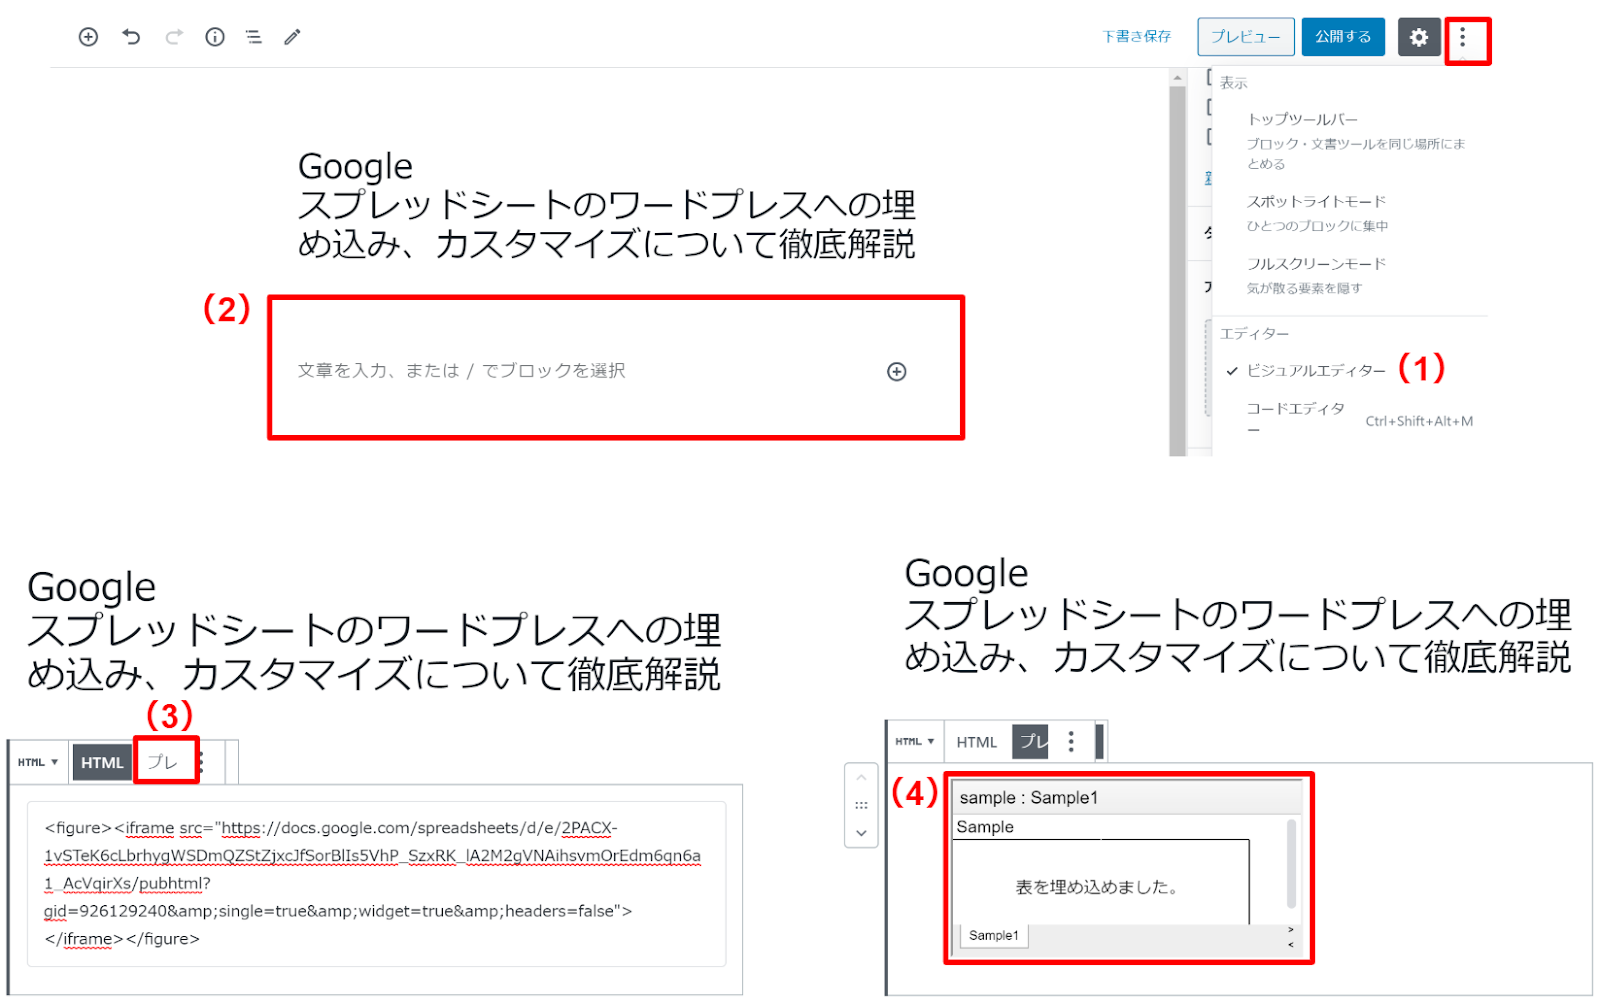The image size is (1600, 1004).
Task: Click post title above spreadsheet preview block
Action: click(1238, 615)
